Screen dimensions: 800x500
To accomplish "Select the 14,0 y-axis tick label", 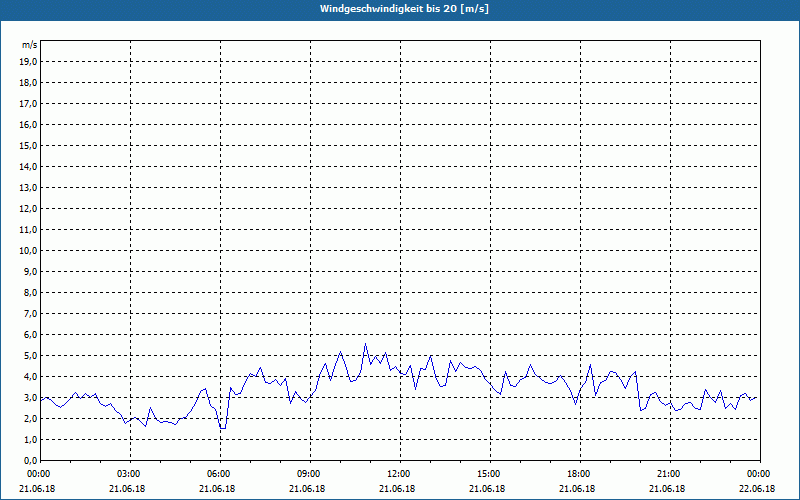I will [x=28, y=166].
